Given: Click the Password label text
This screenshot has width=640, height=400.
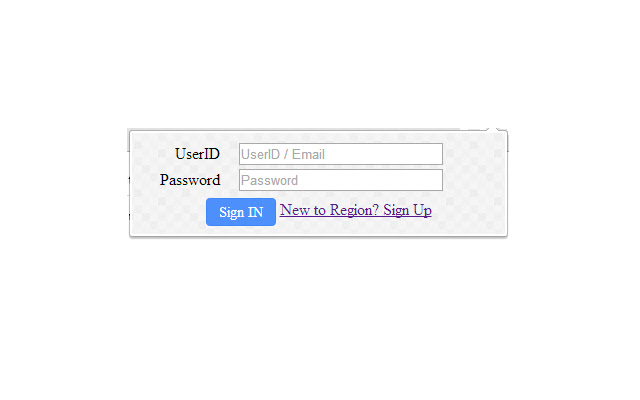Looking at the screenshot, I should click(x=190, y=180).
